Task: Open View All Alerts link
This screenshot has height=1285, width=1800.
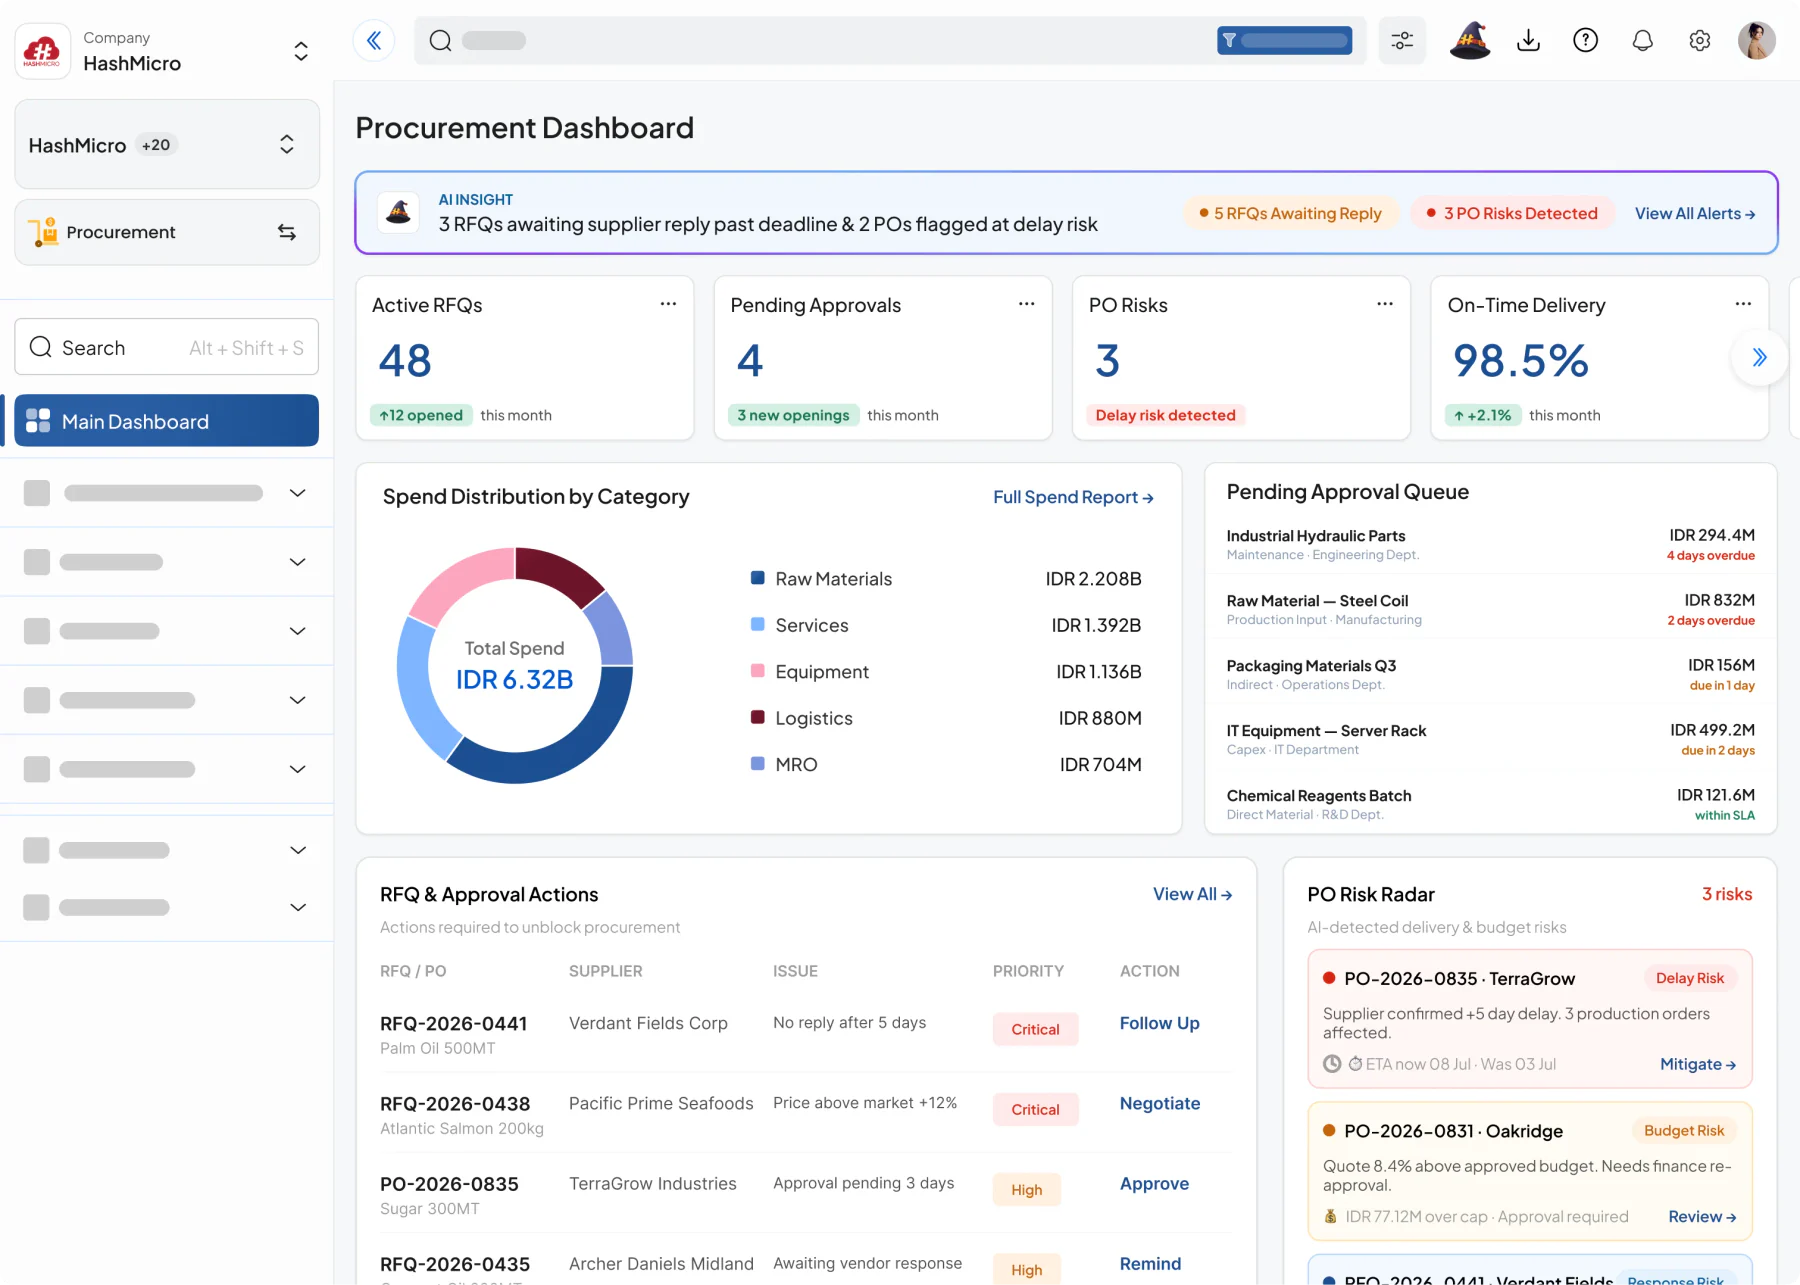Action: coord(1695,213)
